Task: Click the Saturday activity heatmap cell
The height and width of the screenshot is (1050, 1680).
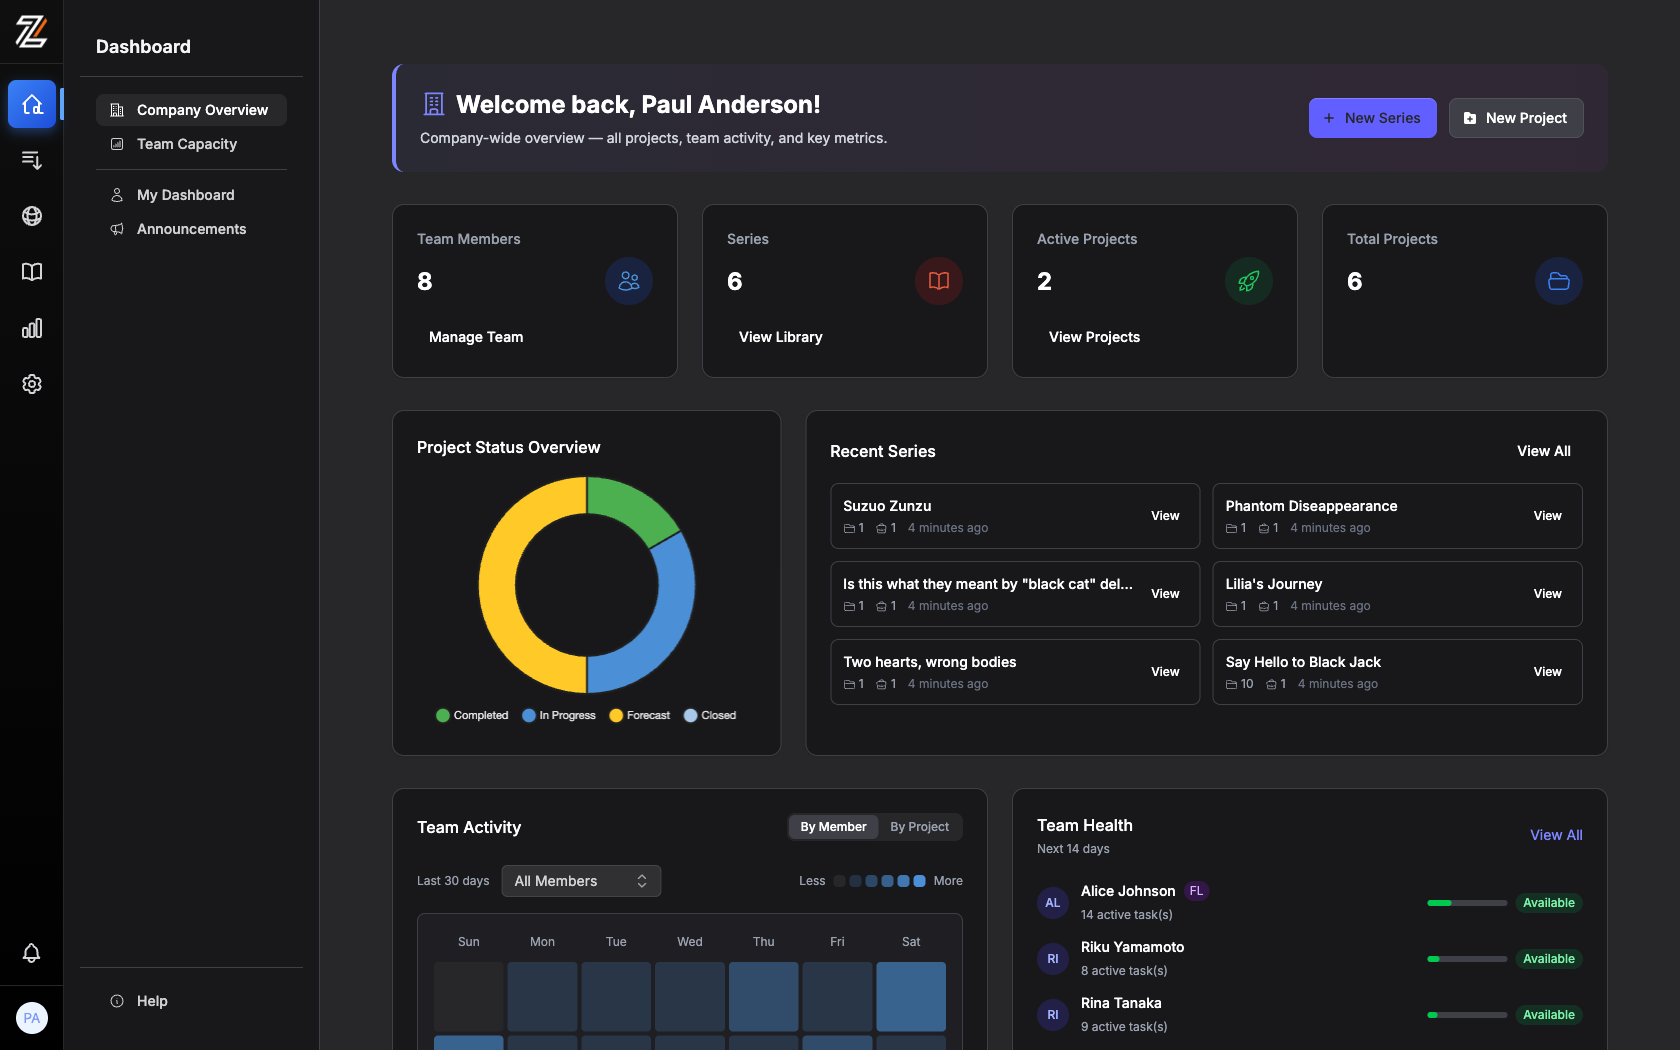Action: [911, 996]
